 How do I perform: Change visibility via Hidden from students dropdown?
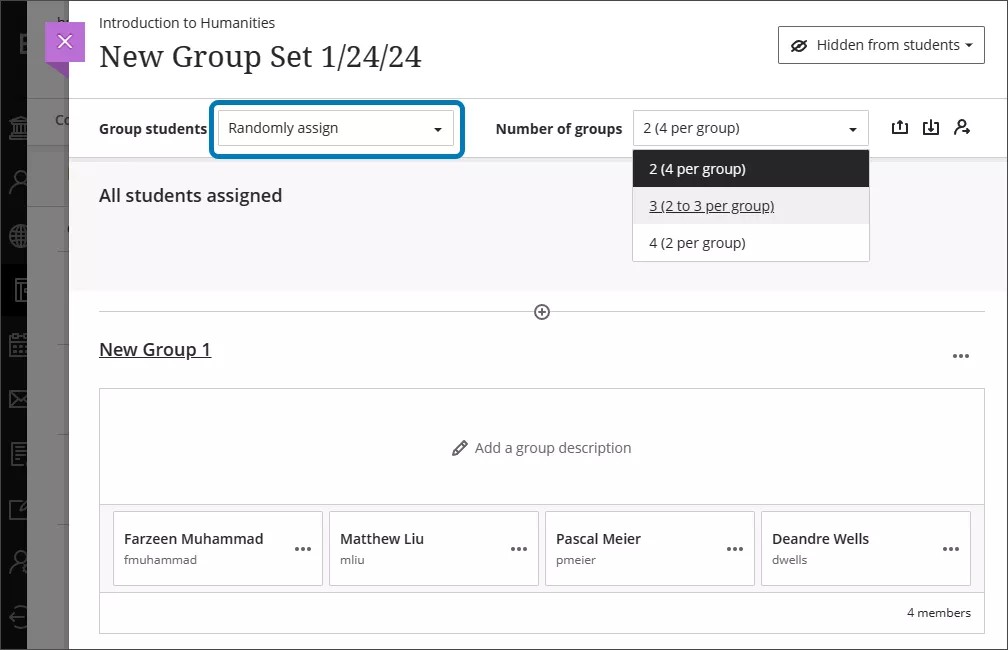[880, 44]
